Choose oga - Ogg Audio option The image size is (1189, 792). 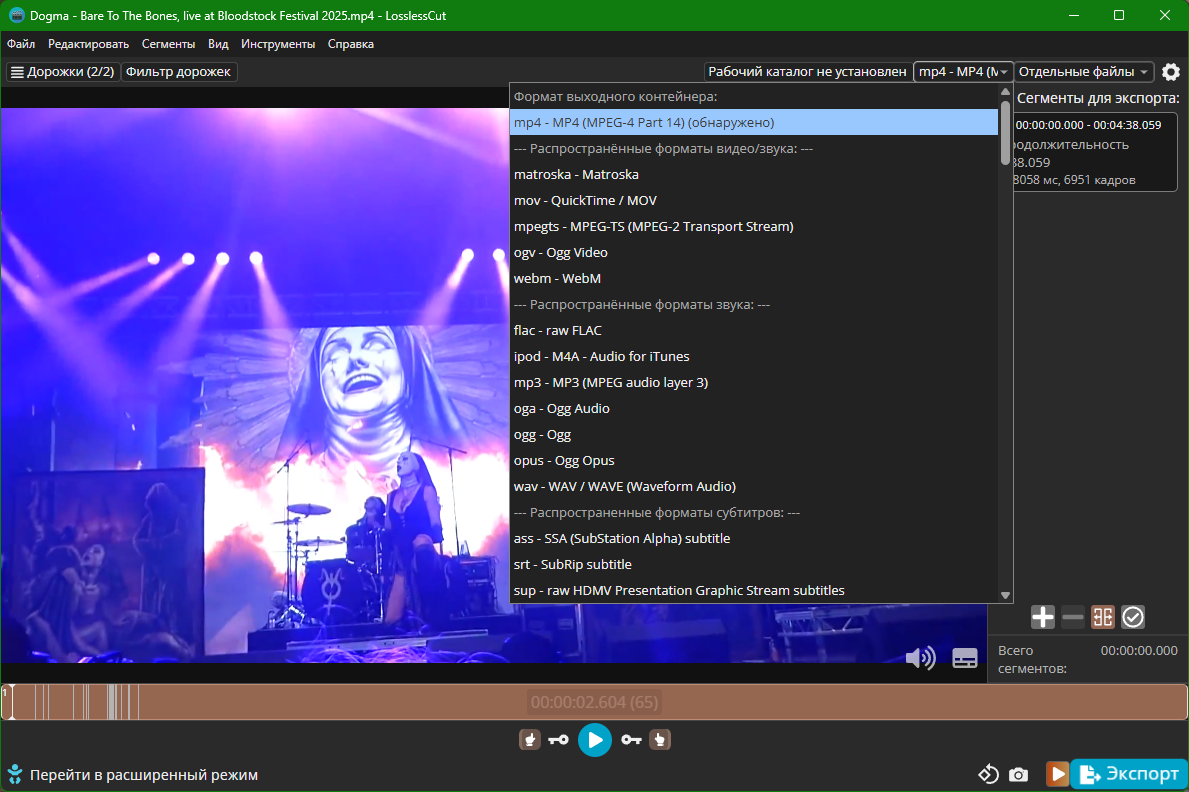point(754,409)
